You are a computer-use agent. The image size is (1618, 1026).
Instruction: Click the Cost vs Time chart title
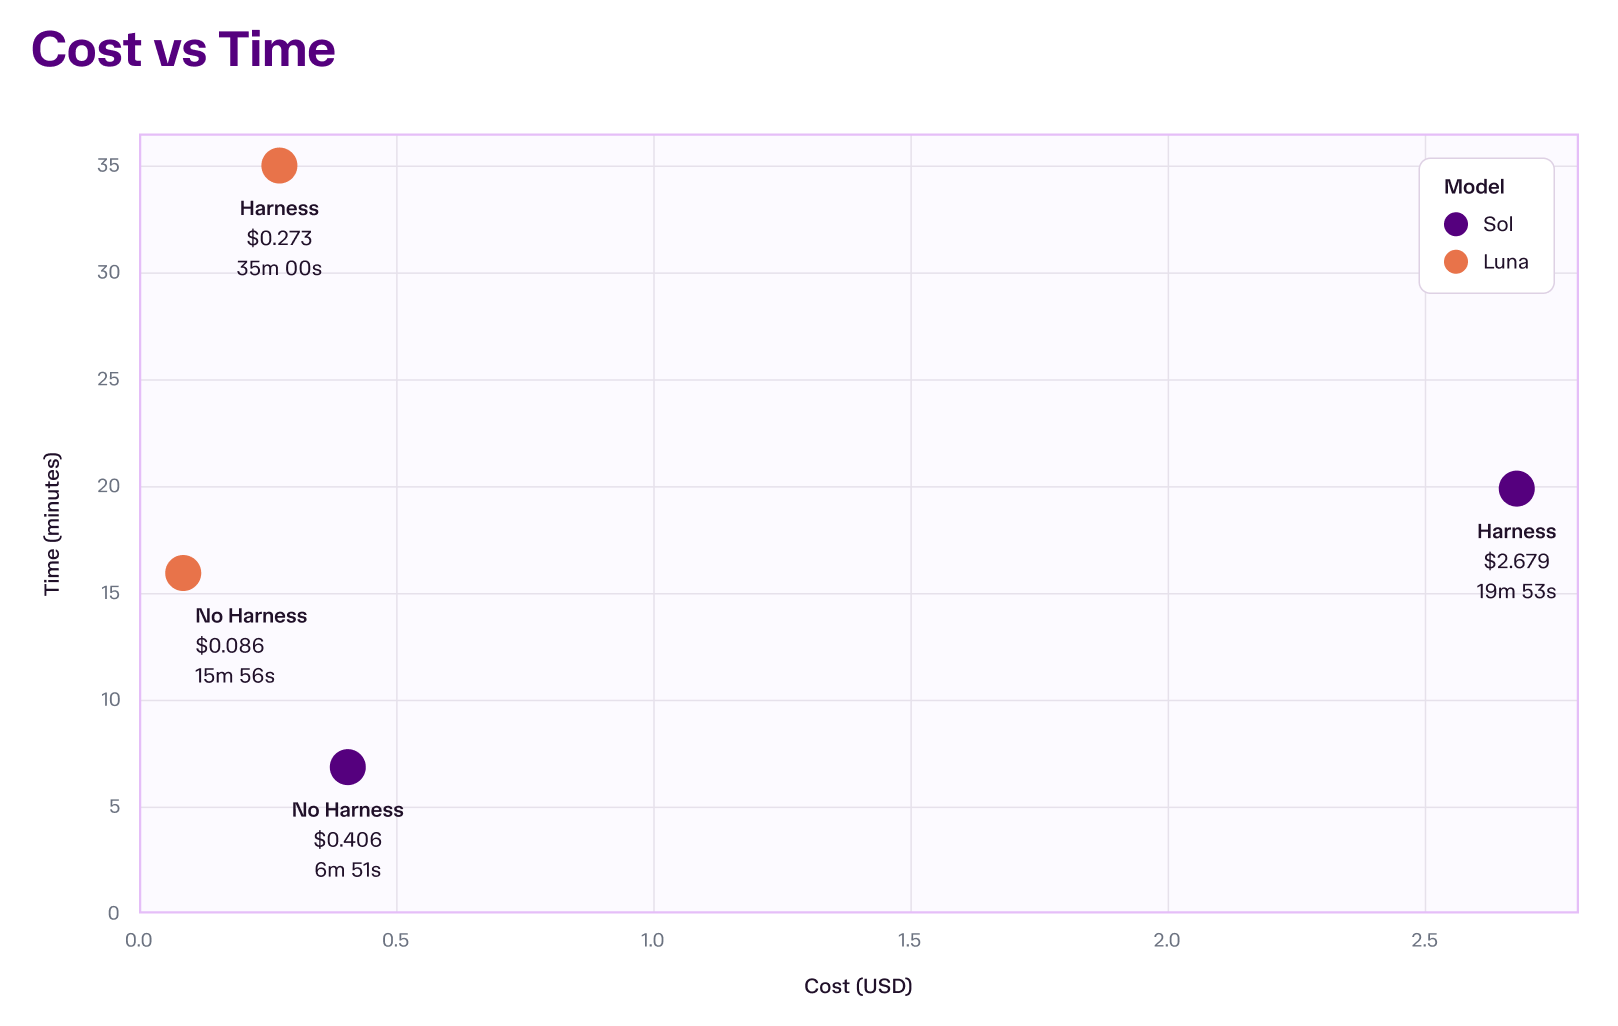[183, 49]
